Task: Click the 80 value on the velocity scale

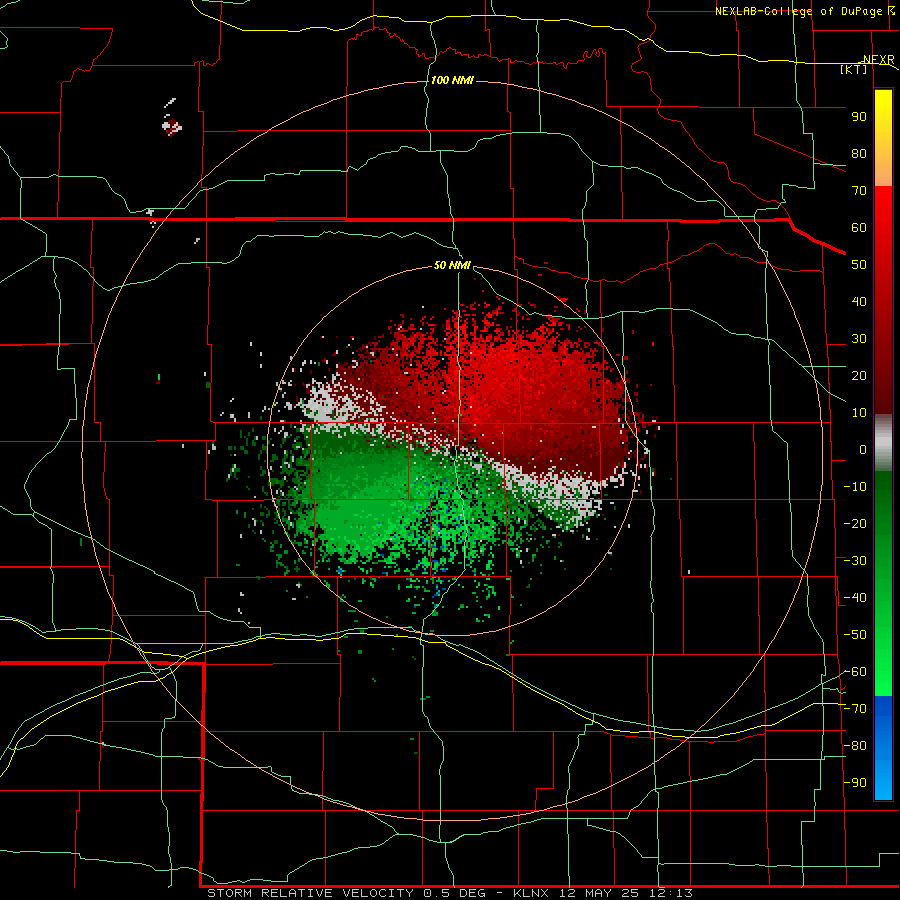Action: pos(859,154)
